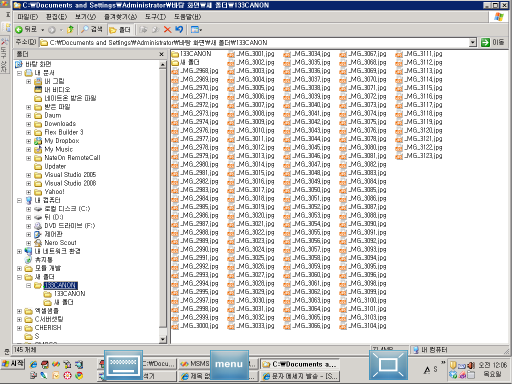Screen dimensions: 512x384
Task: Launch Chrome from quick launch bar
Action: point(79,376)
